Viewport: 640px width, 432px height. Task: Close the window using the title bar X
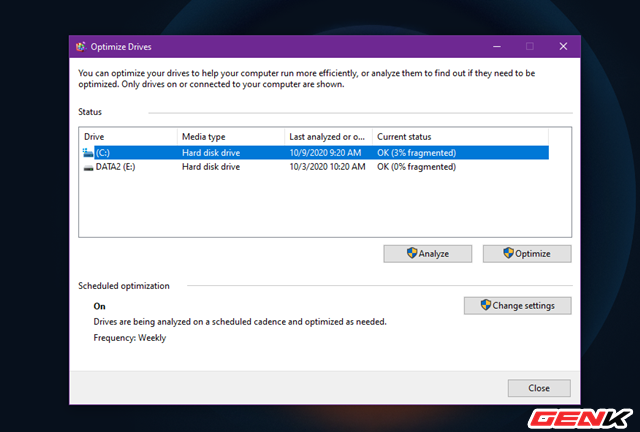coord(563,46)
